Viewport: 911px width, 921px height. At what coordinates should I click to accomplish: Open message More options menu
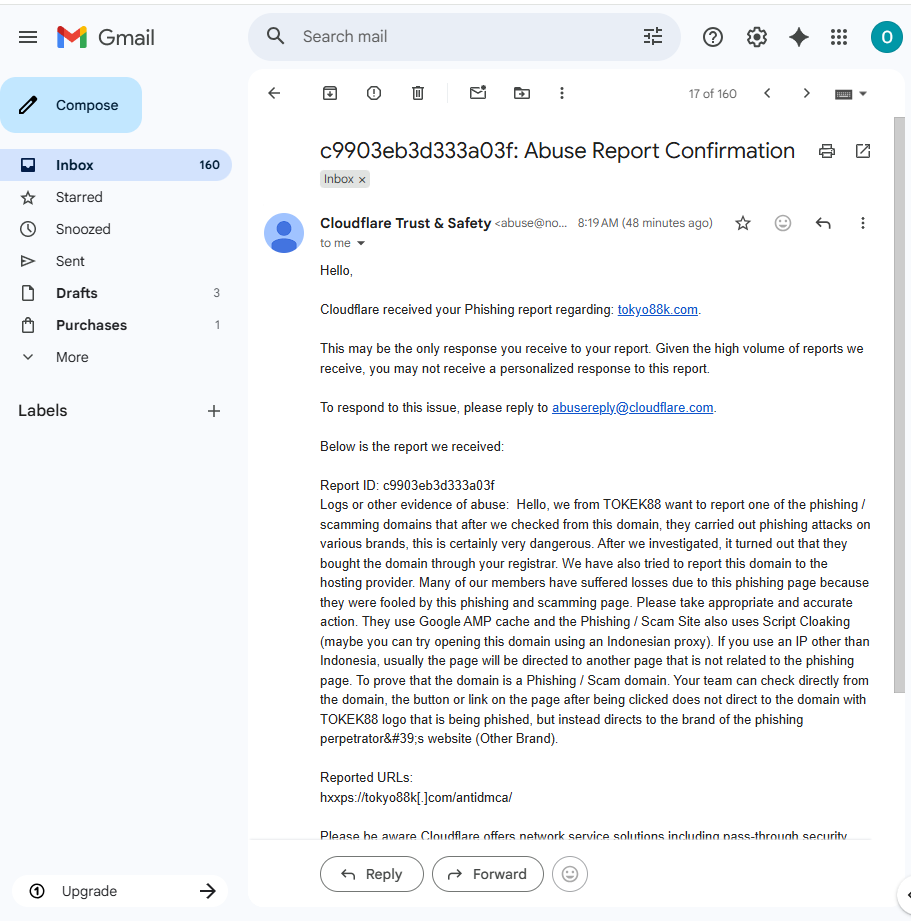click(x=862, y=223)
